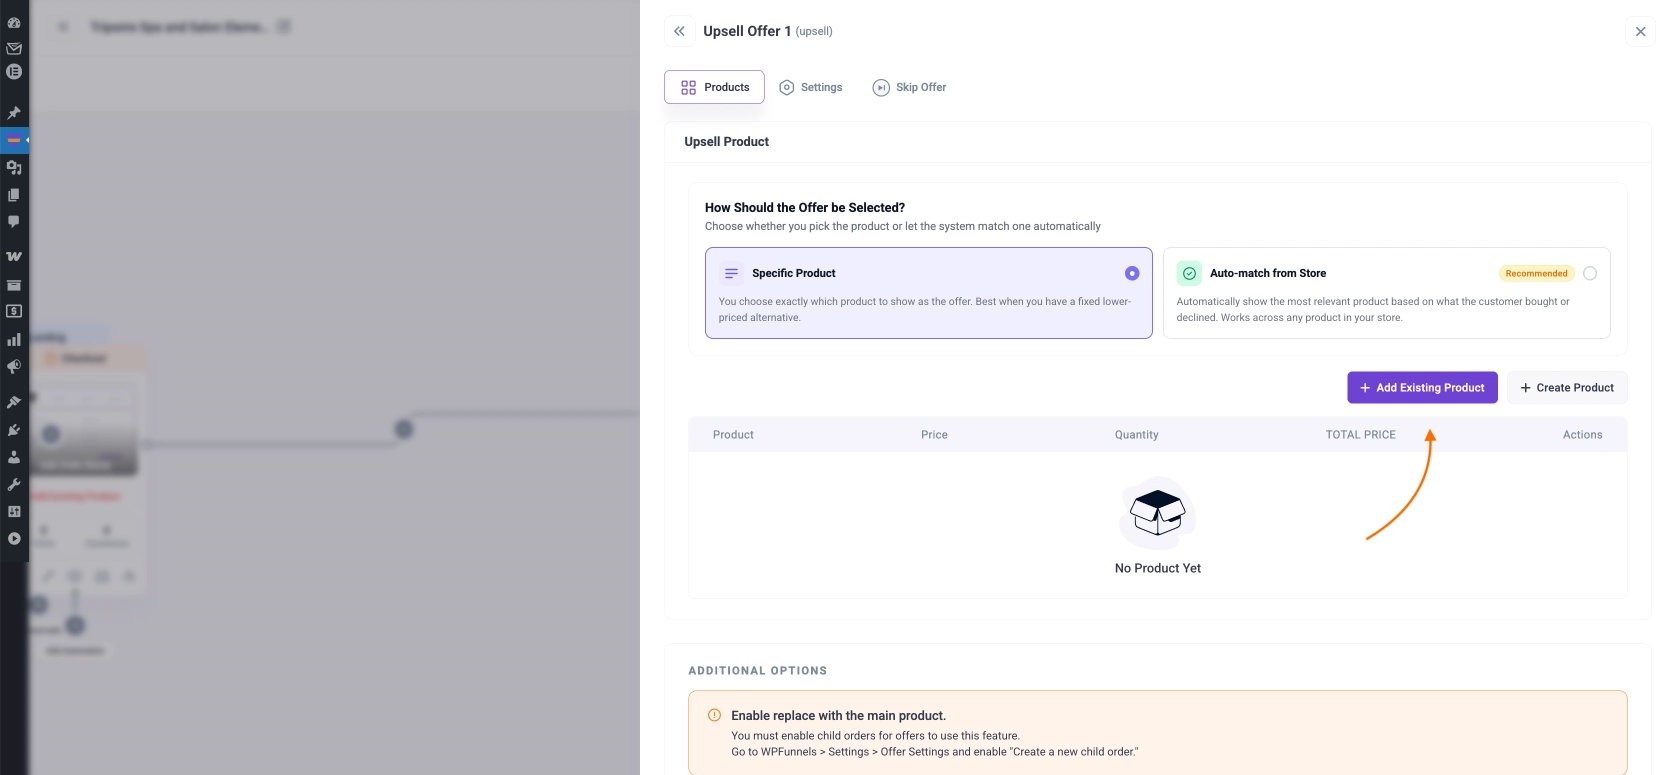Click 'How Should the Offer be Selected?' heading

805,208
